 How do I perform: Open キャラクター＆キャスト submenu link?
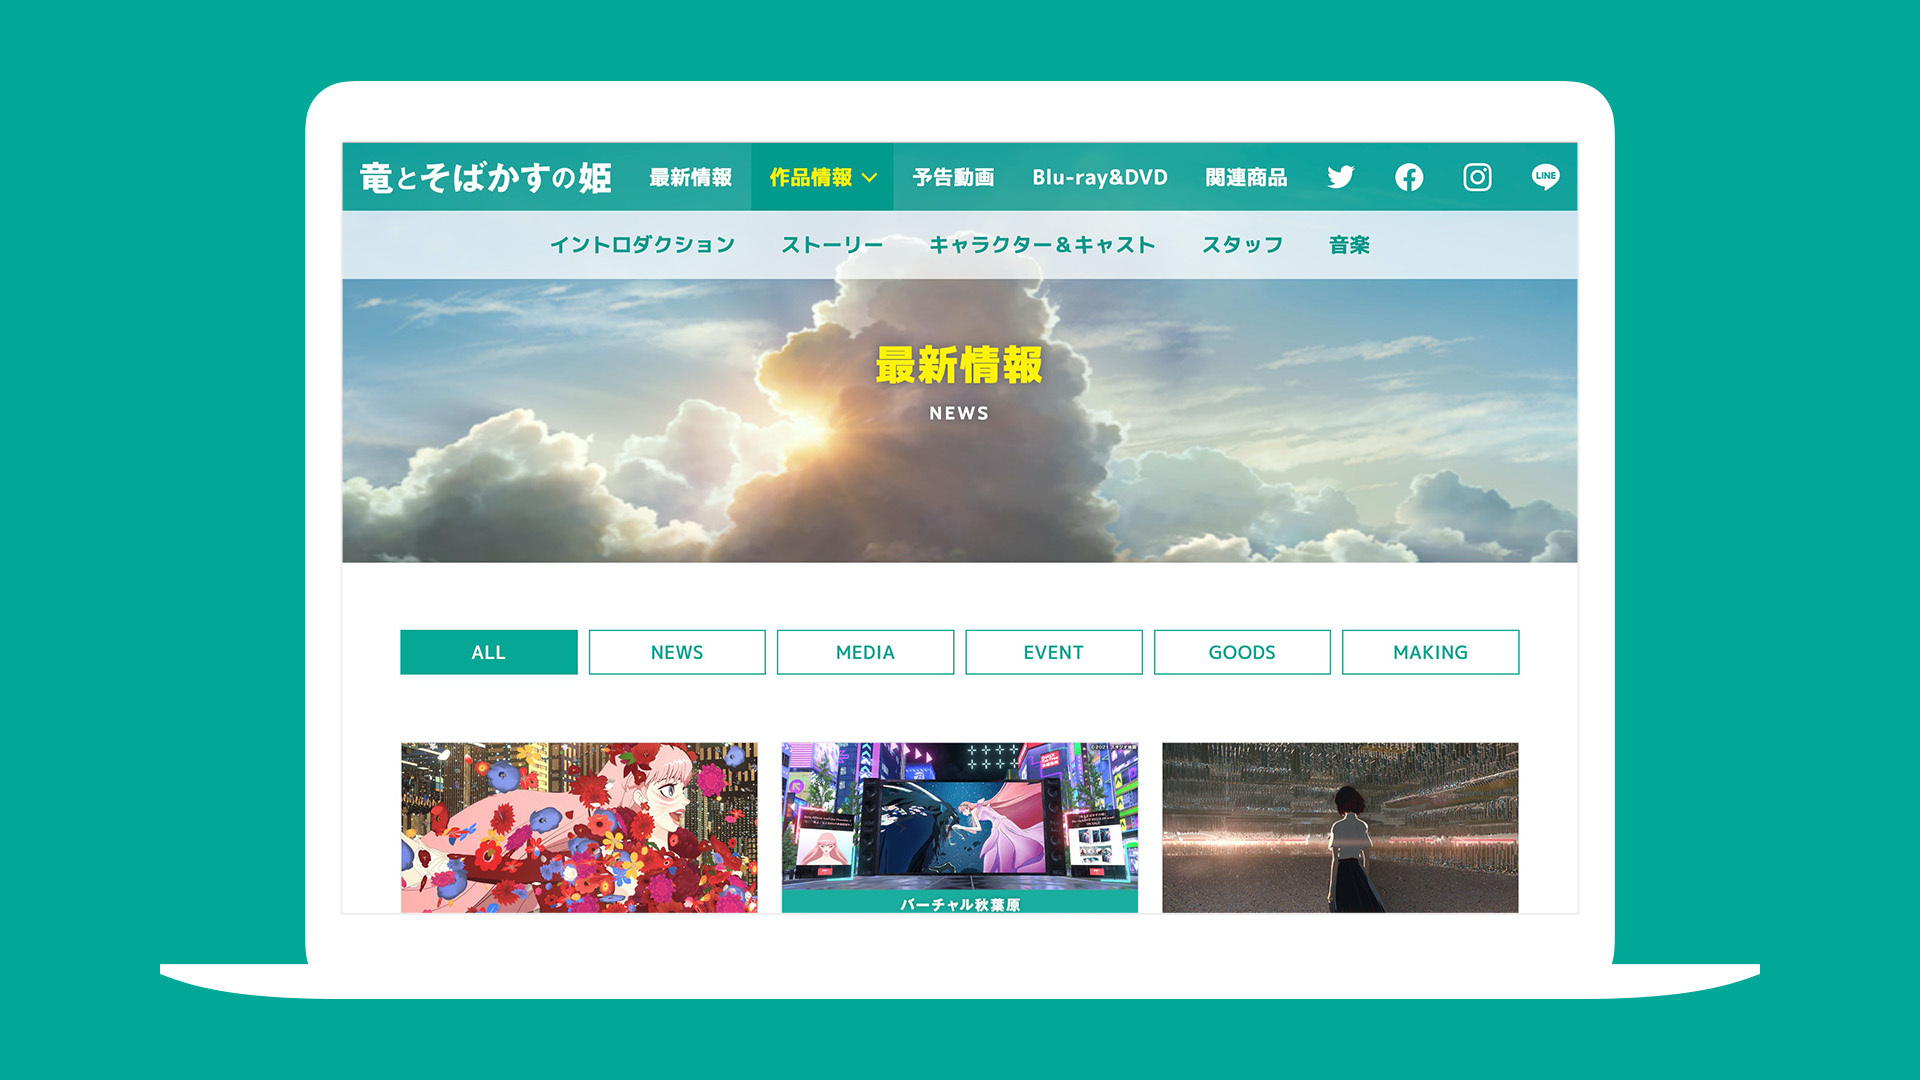[x=1042, y=245]
